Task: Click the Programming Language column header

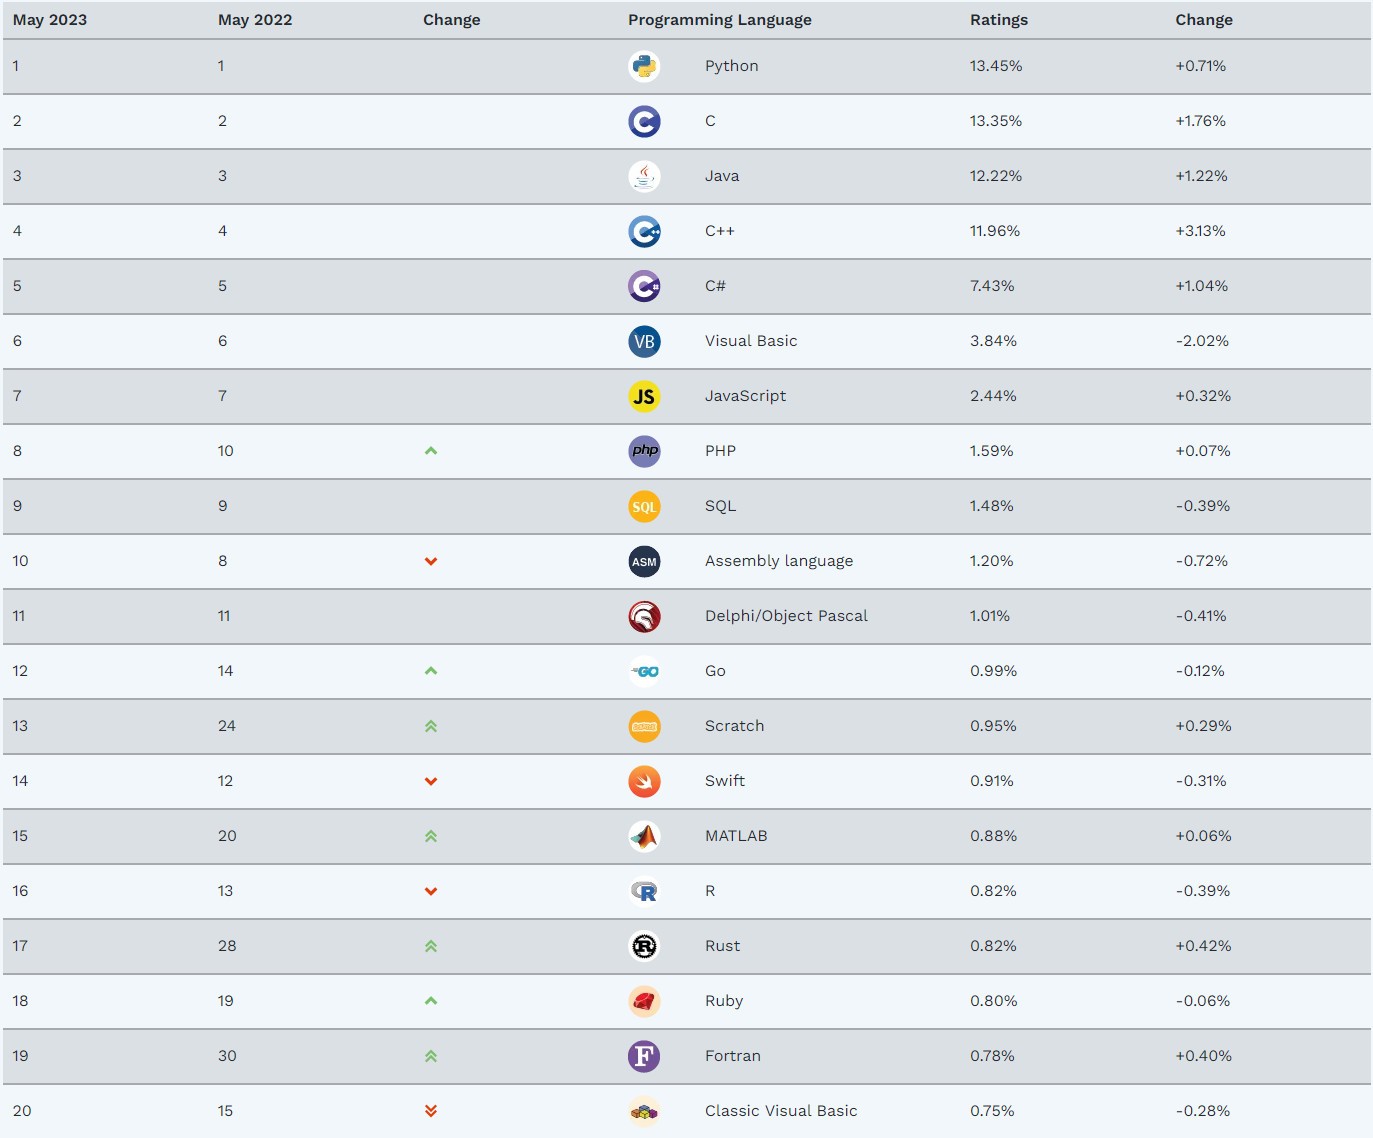Action: point(720,20)
